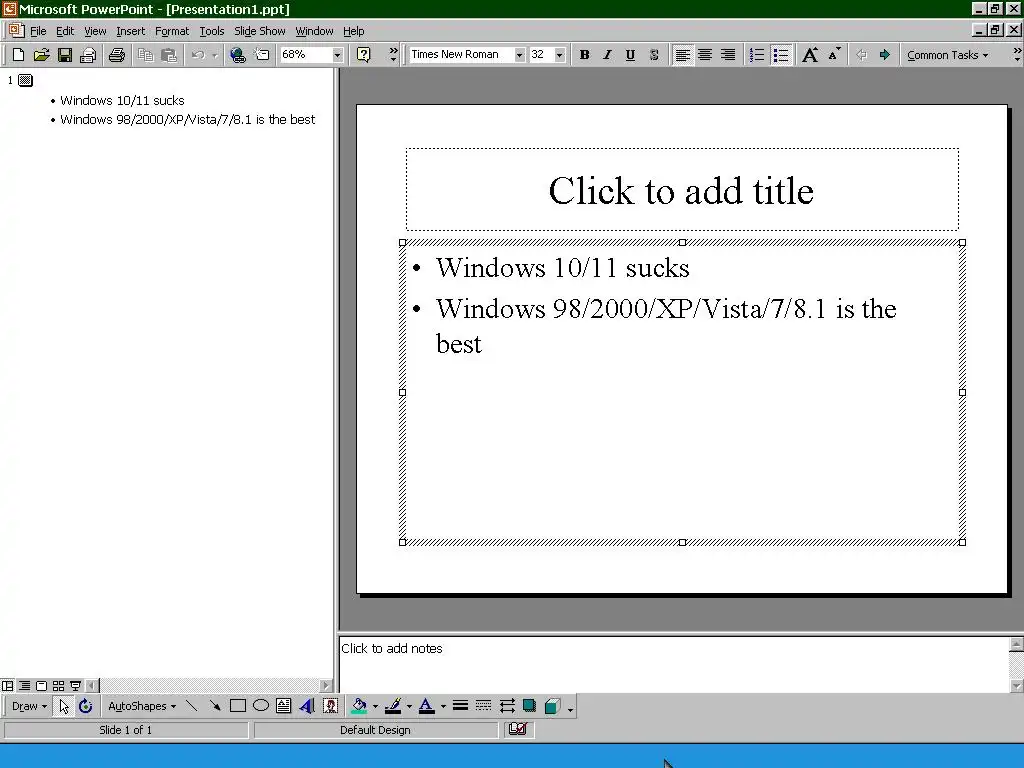Select the Rectangle drawing tool
Image resolution: width=1024 pixels, height=768 pixels.
238,706
